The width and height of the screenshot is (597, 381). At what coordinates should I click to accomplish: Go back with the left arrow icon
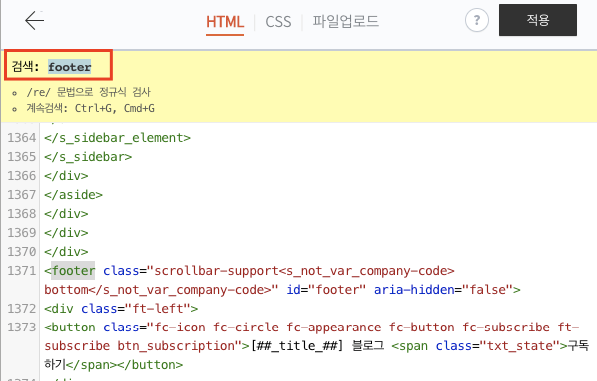(35, 20)
